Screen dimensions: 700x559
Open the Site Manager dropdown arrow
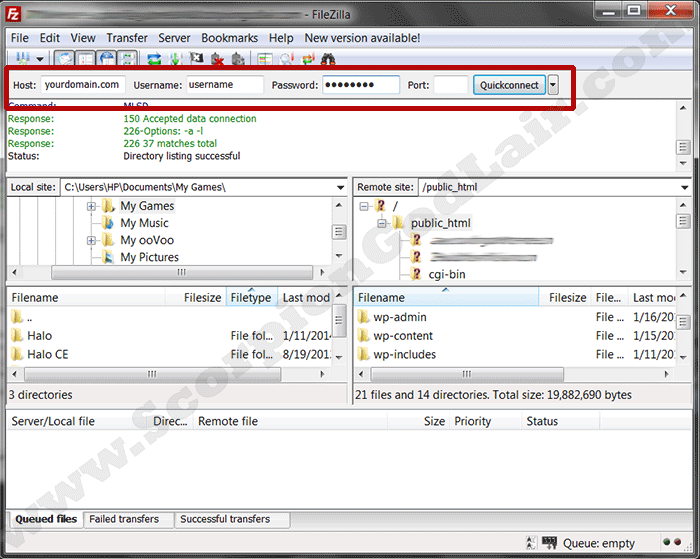click(x=40, y=58)
